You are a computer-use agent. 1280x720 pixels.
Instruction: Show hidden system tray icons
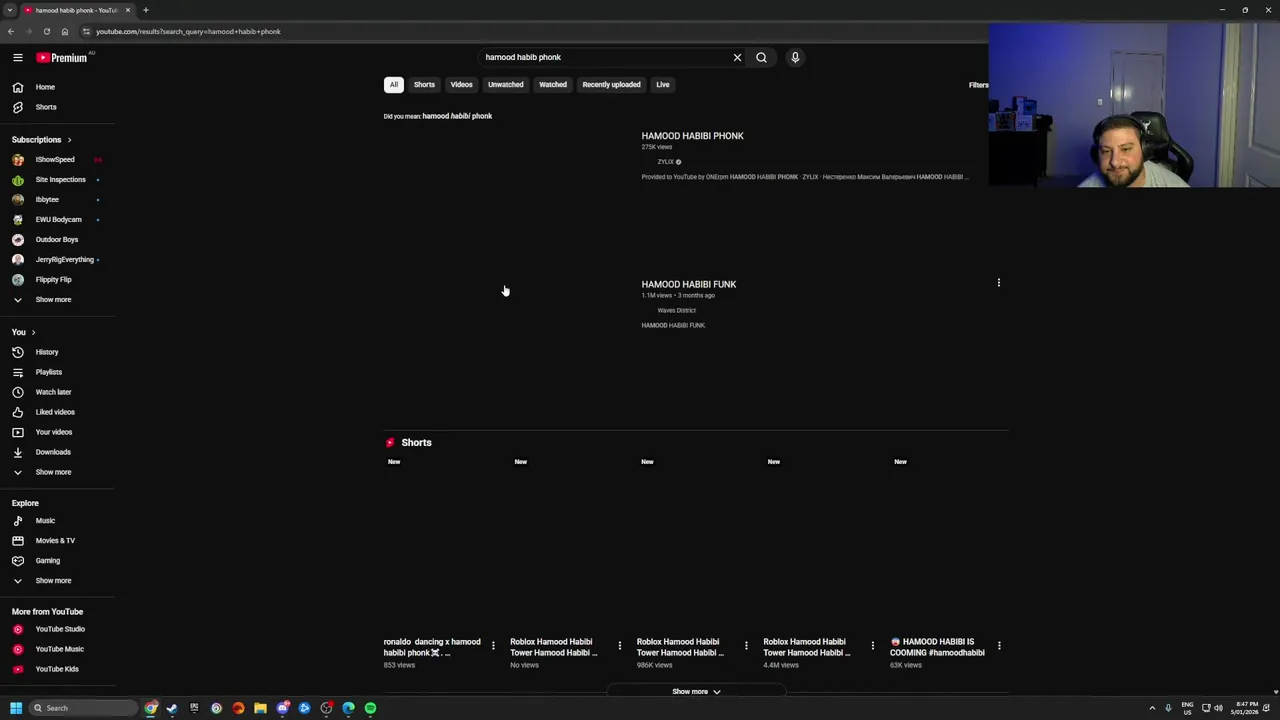pos(1152,708)
